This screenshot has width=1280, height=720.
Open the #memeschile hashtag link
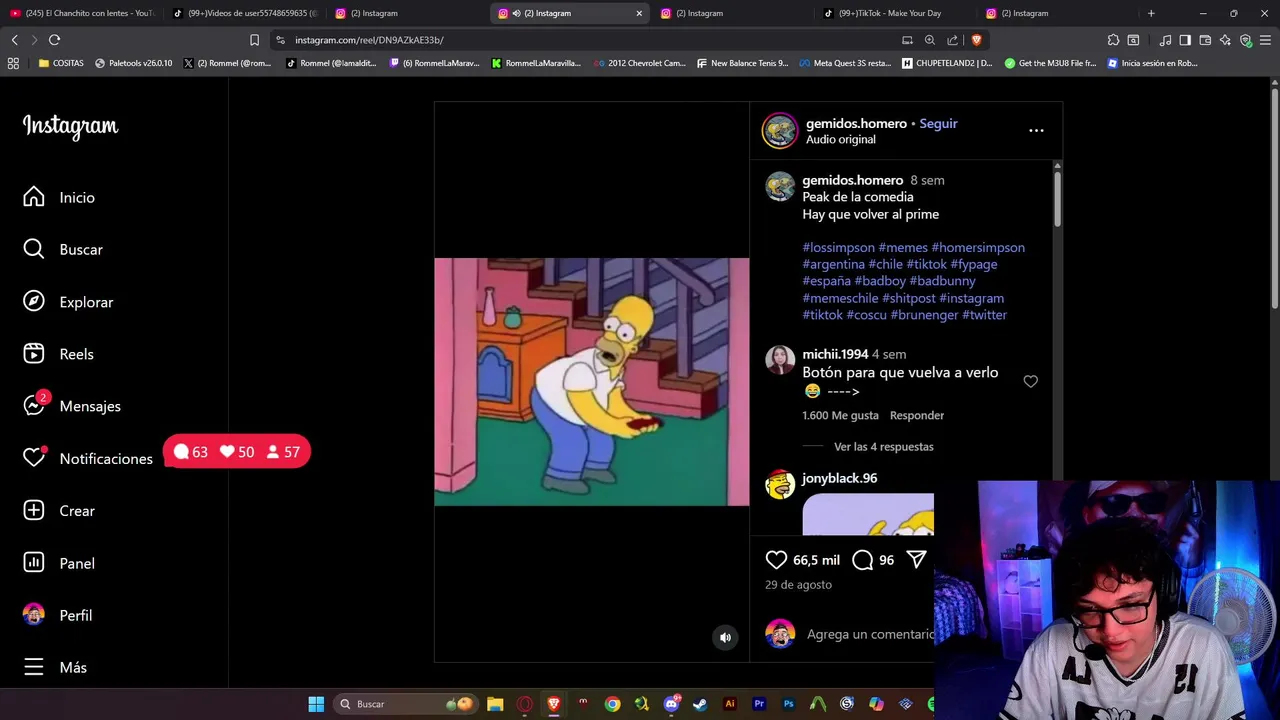(840, 298)
